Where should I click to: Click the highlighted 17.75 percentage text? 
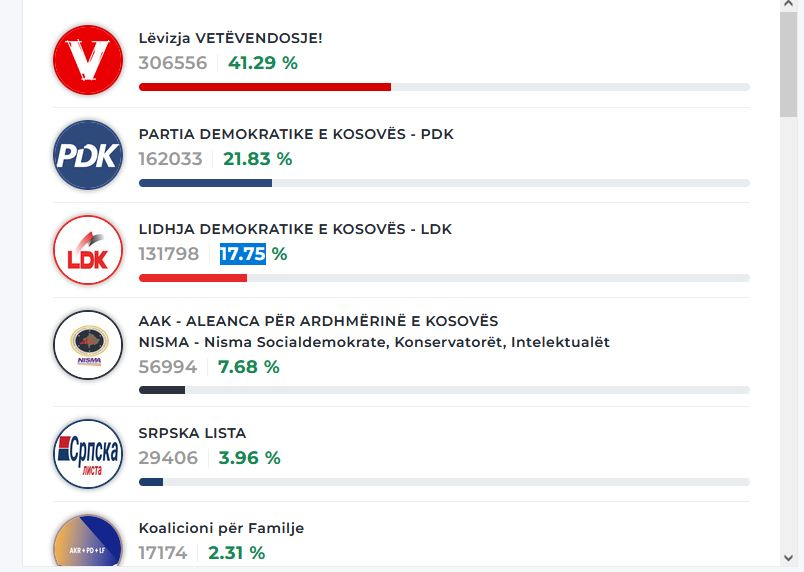pos(242,254)
